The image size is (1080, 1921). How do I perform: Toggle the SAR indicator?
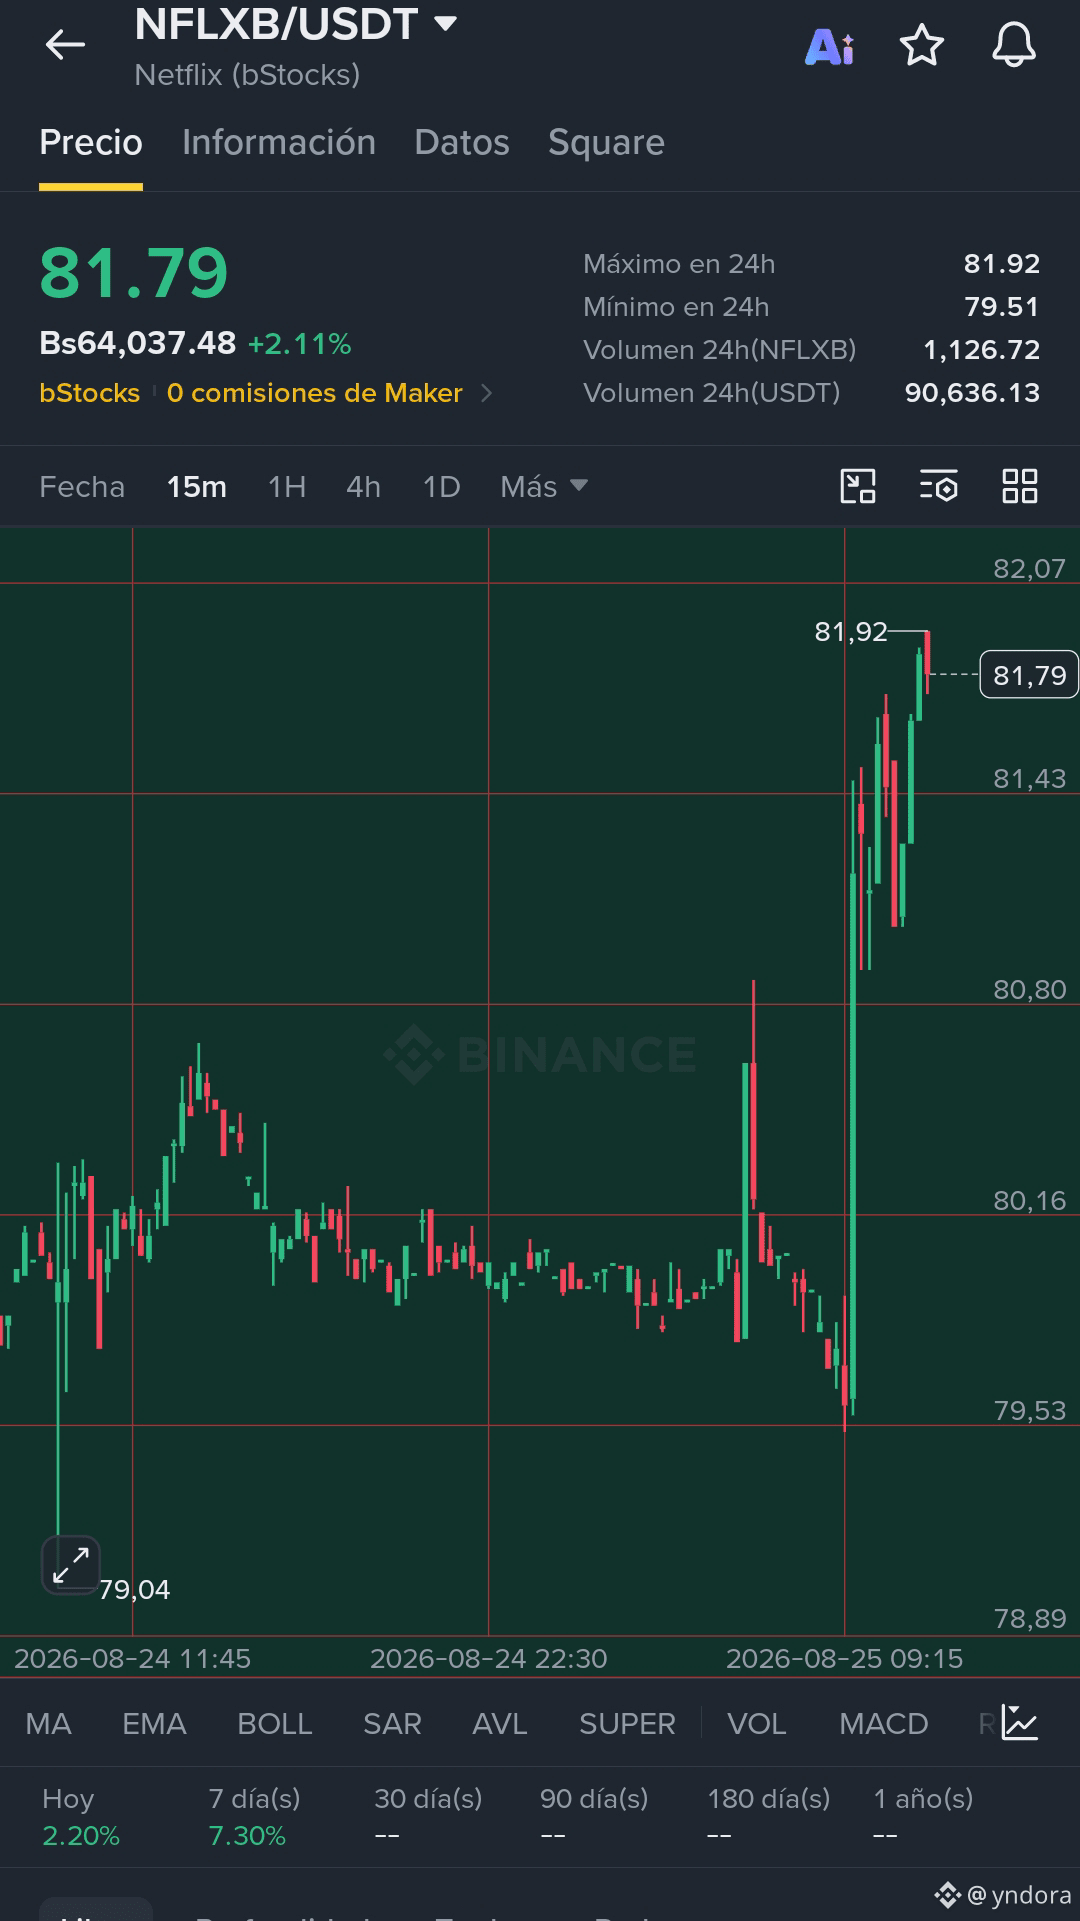click(392, 1724)
